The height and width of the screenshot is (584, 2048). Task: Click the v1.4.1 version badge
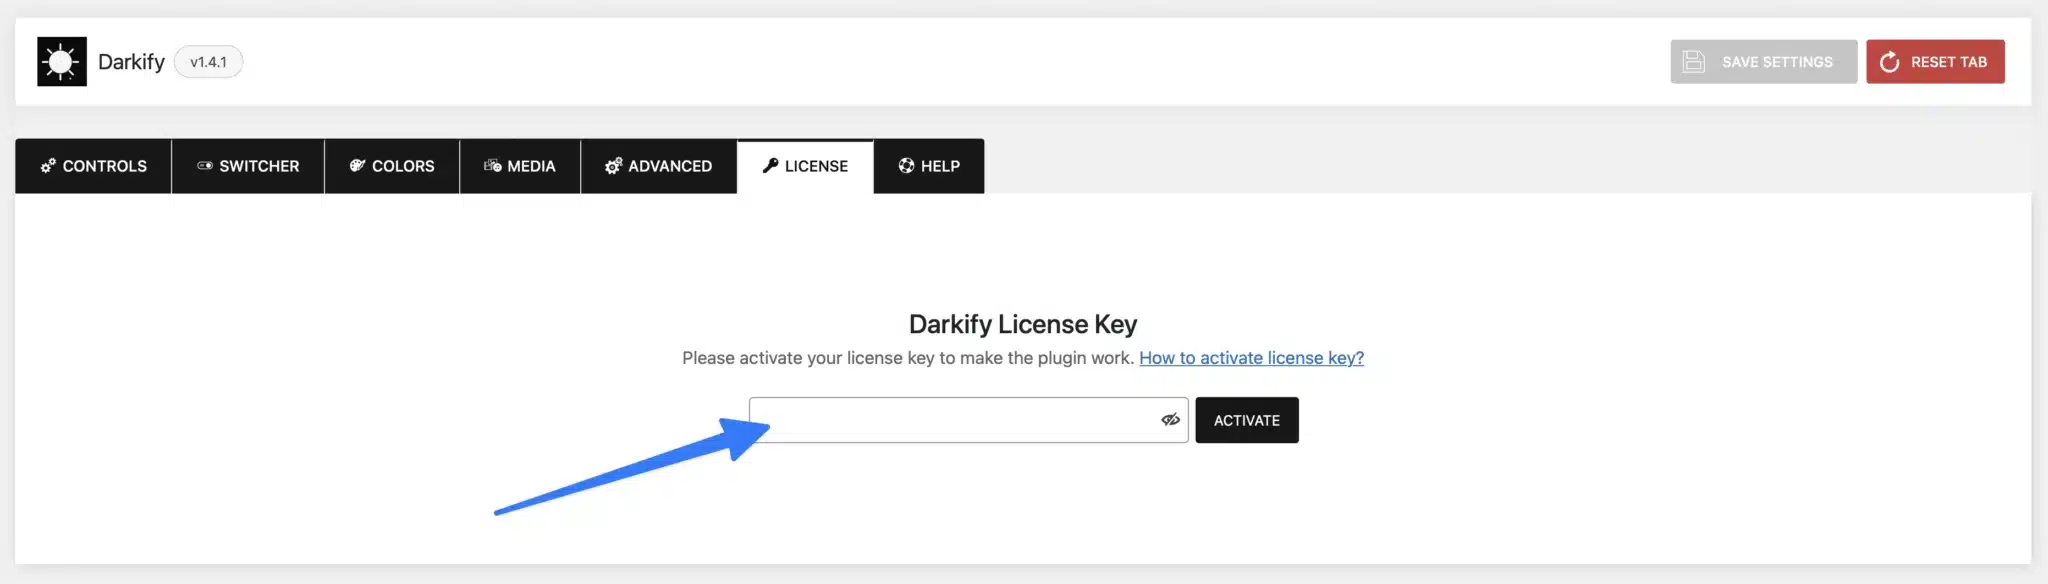208,62
